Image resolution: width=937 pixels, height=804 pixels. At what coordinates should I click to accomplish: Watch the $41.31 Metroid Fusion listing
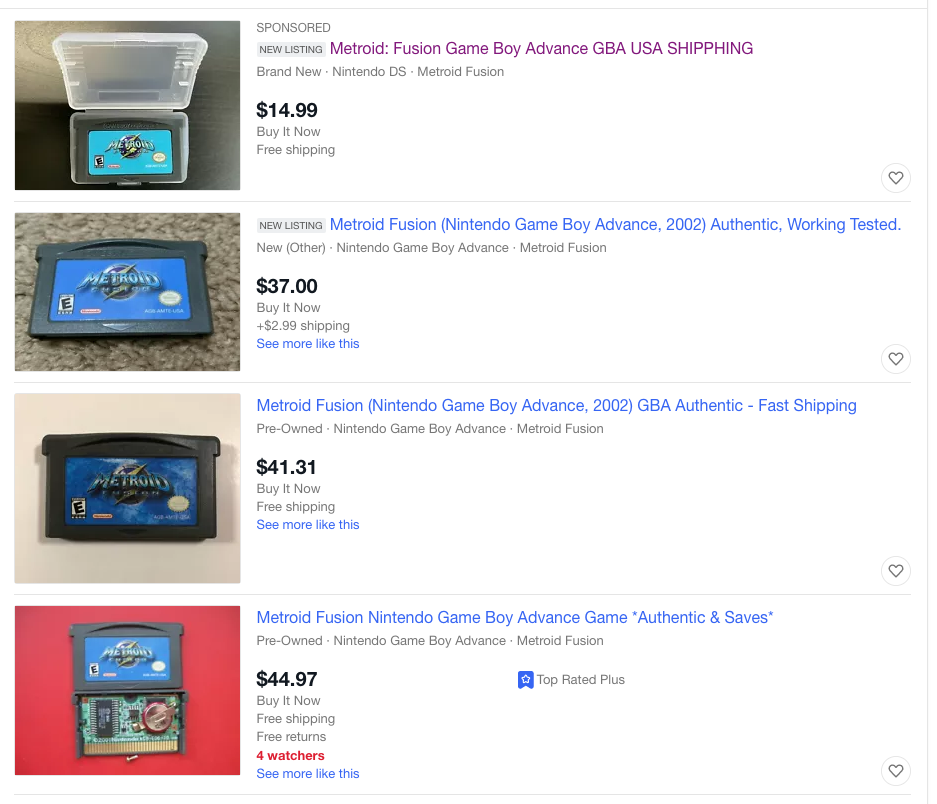pyautogui.click(x=895, y=571)
